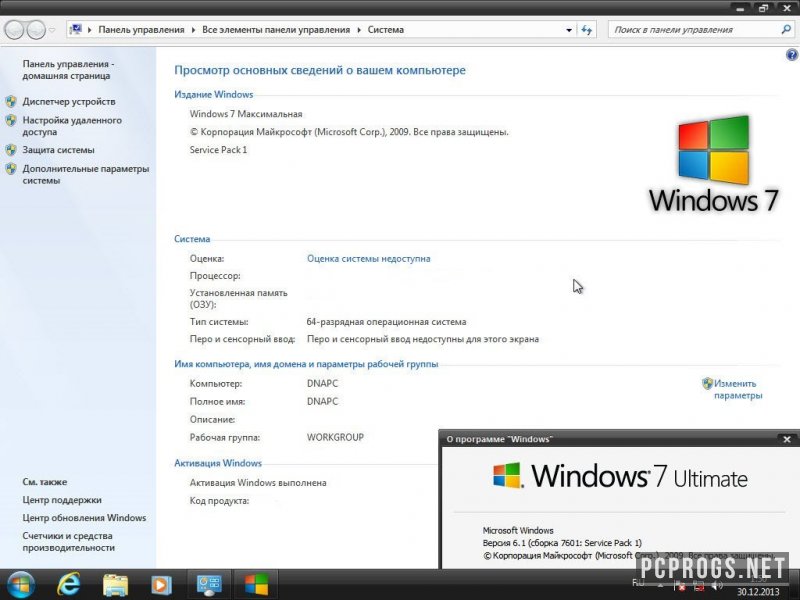Viewport: 800px width, 600px height.
Task: Expand arrow after Панель управления breadcrumb
Action: coord(193,30)
